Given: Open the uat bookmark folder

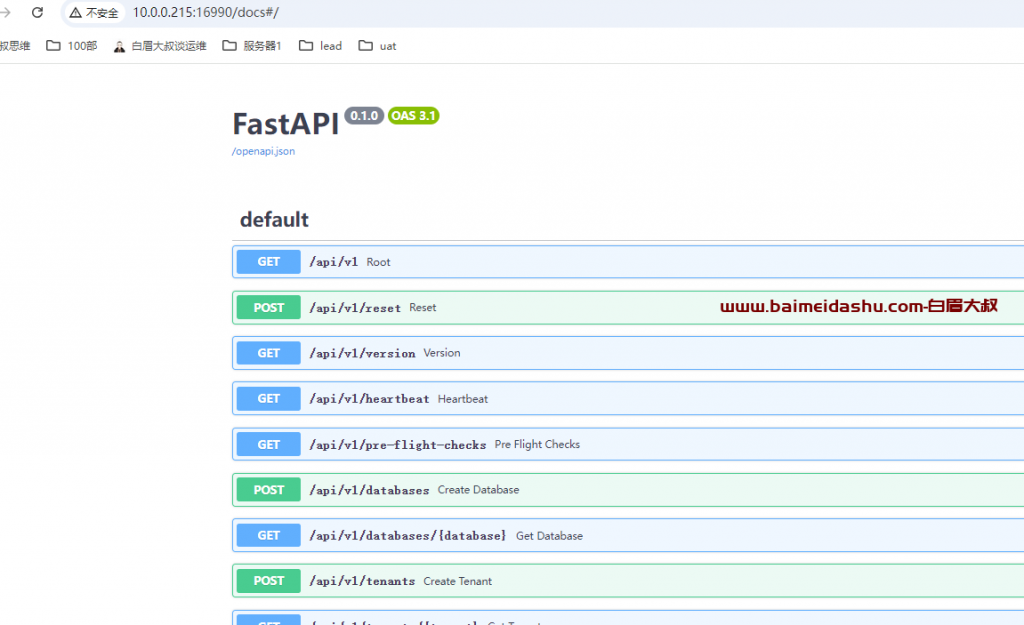Looking at the screenshot, I should click(377, 46).
